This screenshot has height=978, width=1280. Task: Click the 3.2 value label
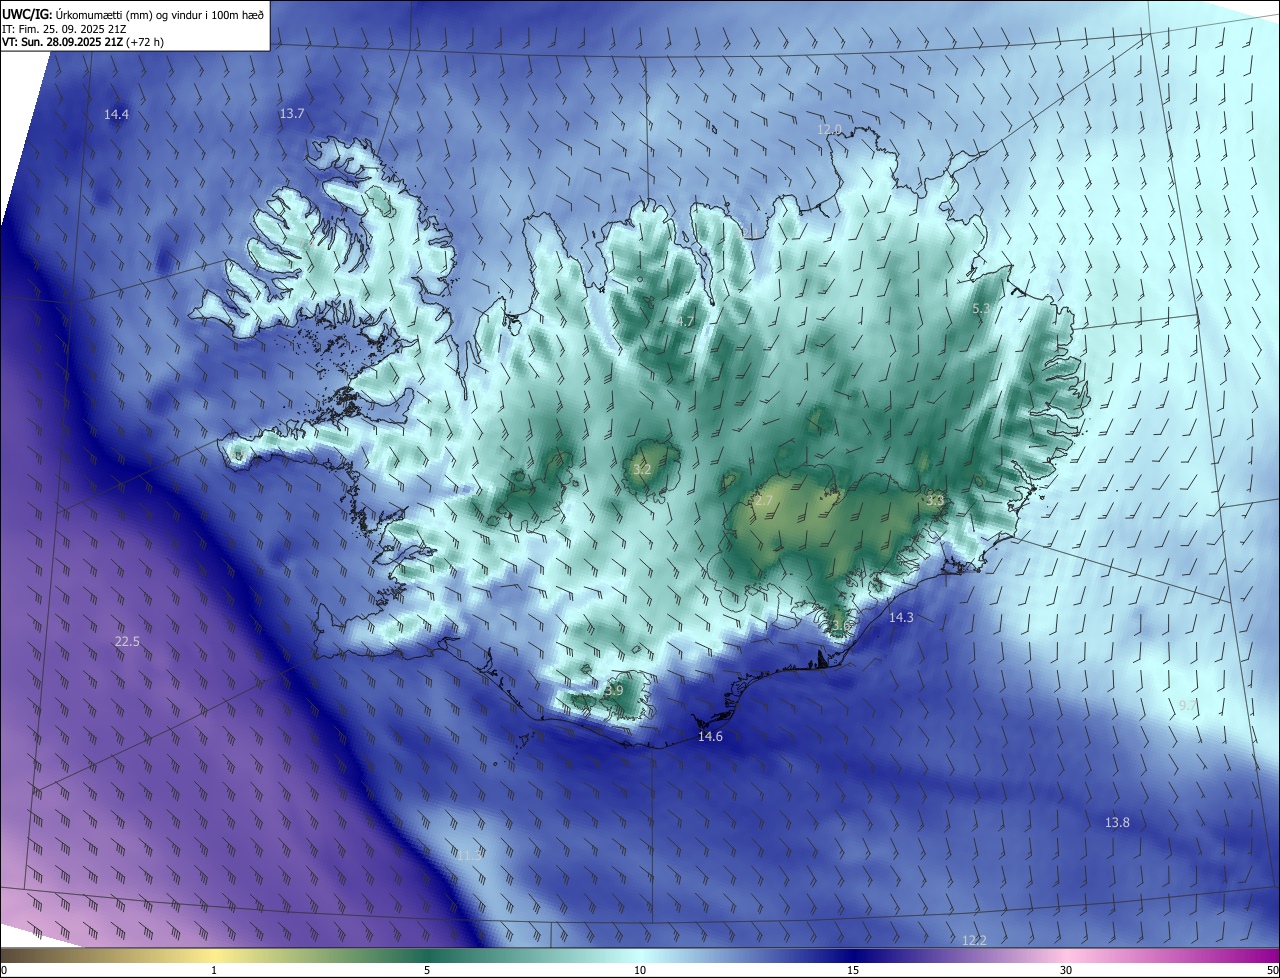point(643,469)
